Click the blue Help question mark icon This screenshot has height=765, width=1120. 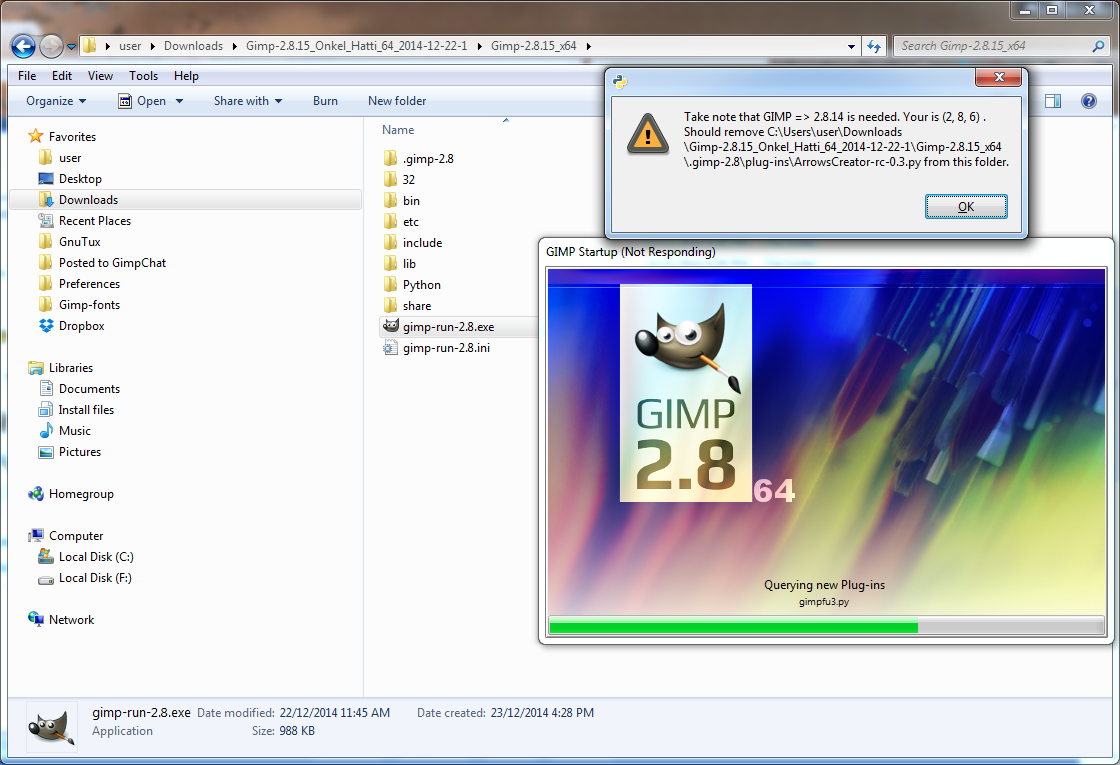pos(1089,101)
